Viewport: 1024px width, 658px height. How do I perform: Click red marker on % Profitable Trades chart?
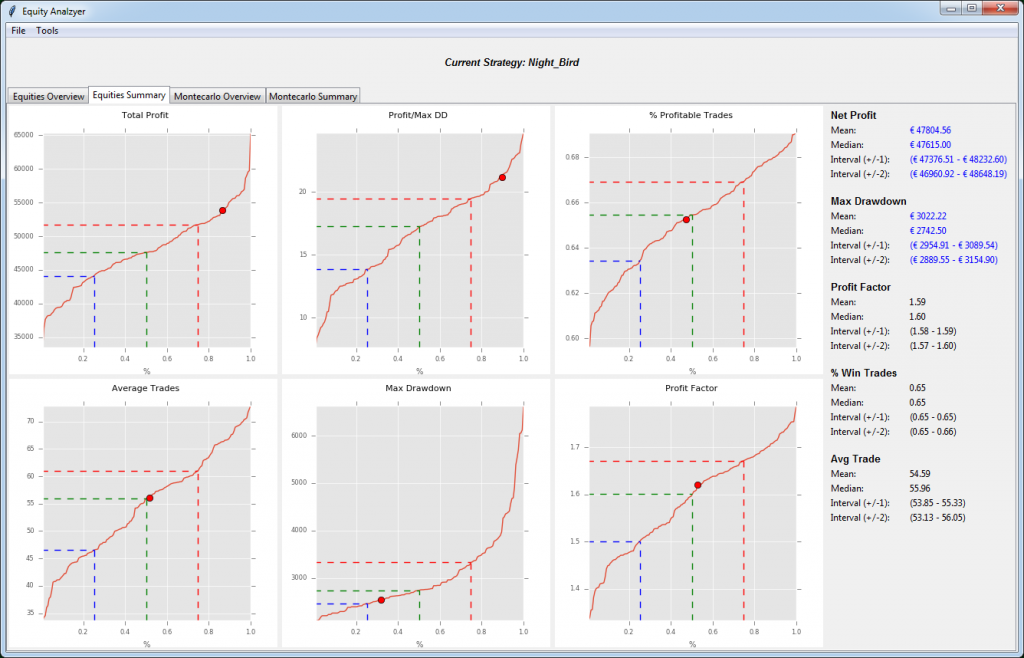pos(686,219)
